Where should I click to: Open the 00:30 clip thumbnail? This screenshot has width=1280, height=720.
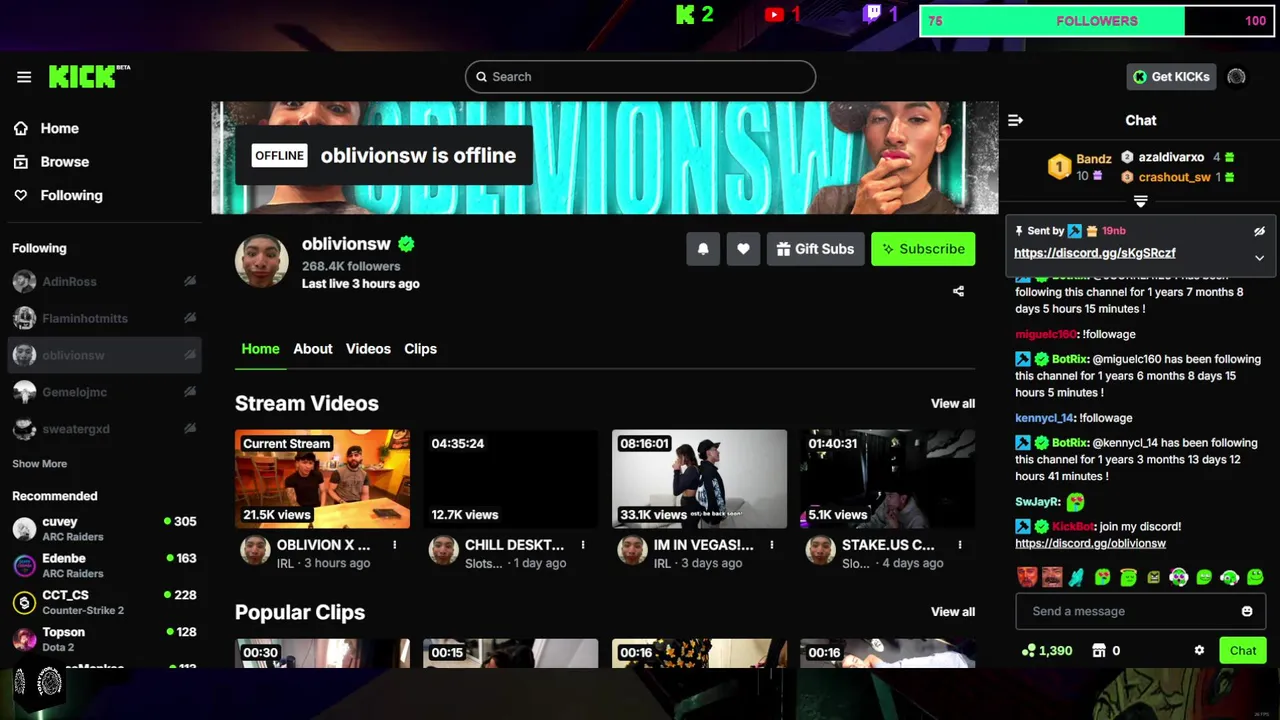tap(322, 653)
